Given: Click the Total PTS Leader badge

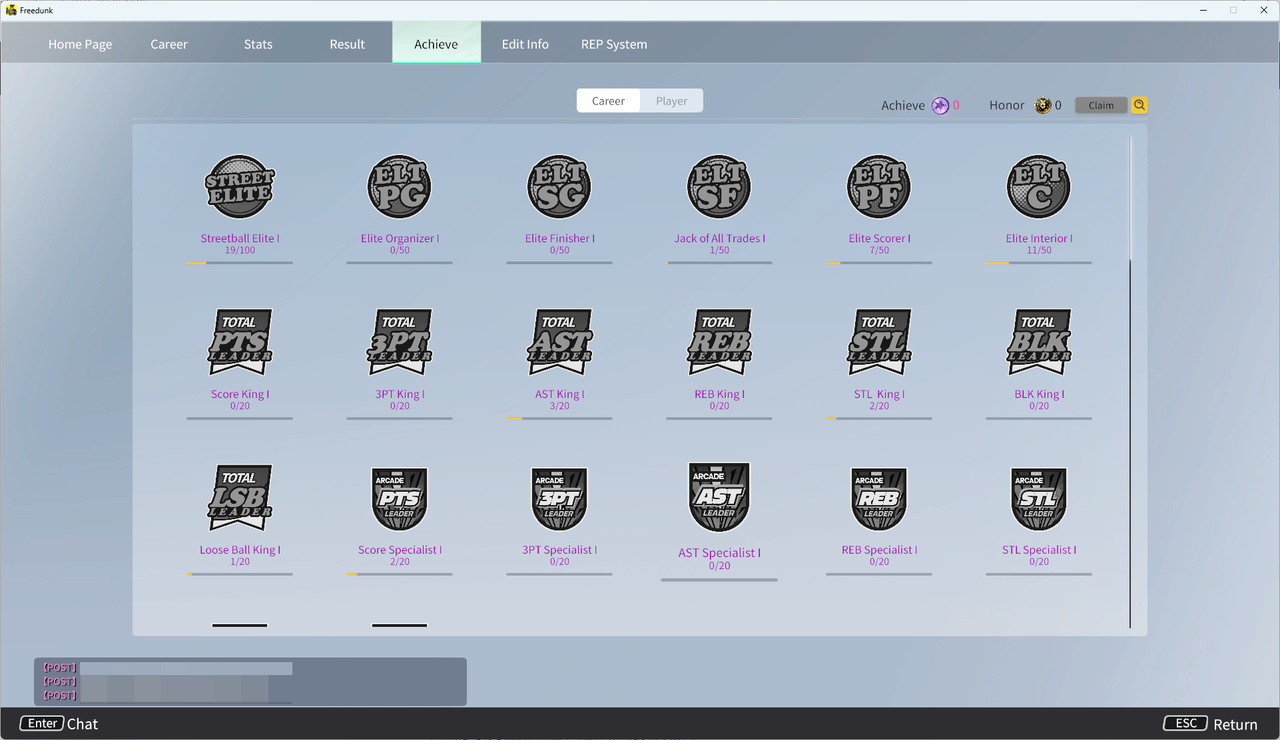Looking at the screenshot, I should click(240, 342).
